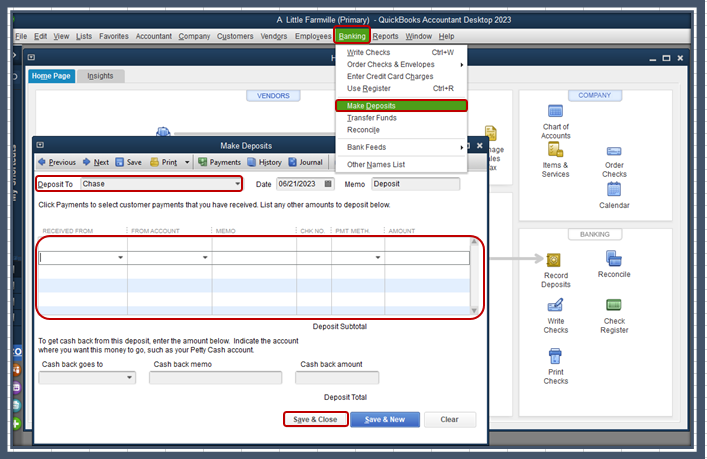The image size is (707, 459).
Task: Expand the Print dropdown arrow
Action: click(187, 162)
